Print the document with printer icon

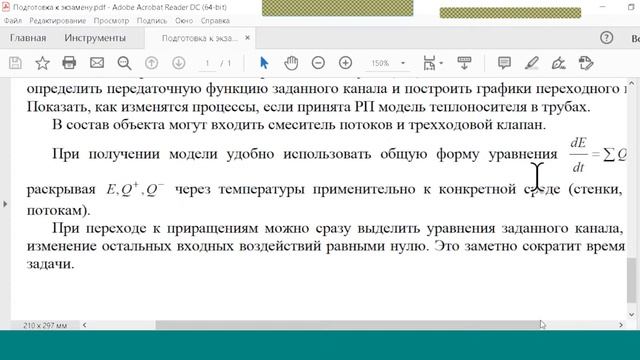69,63
